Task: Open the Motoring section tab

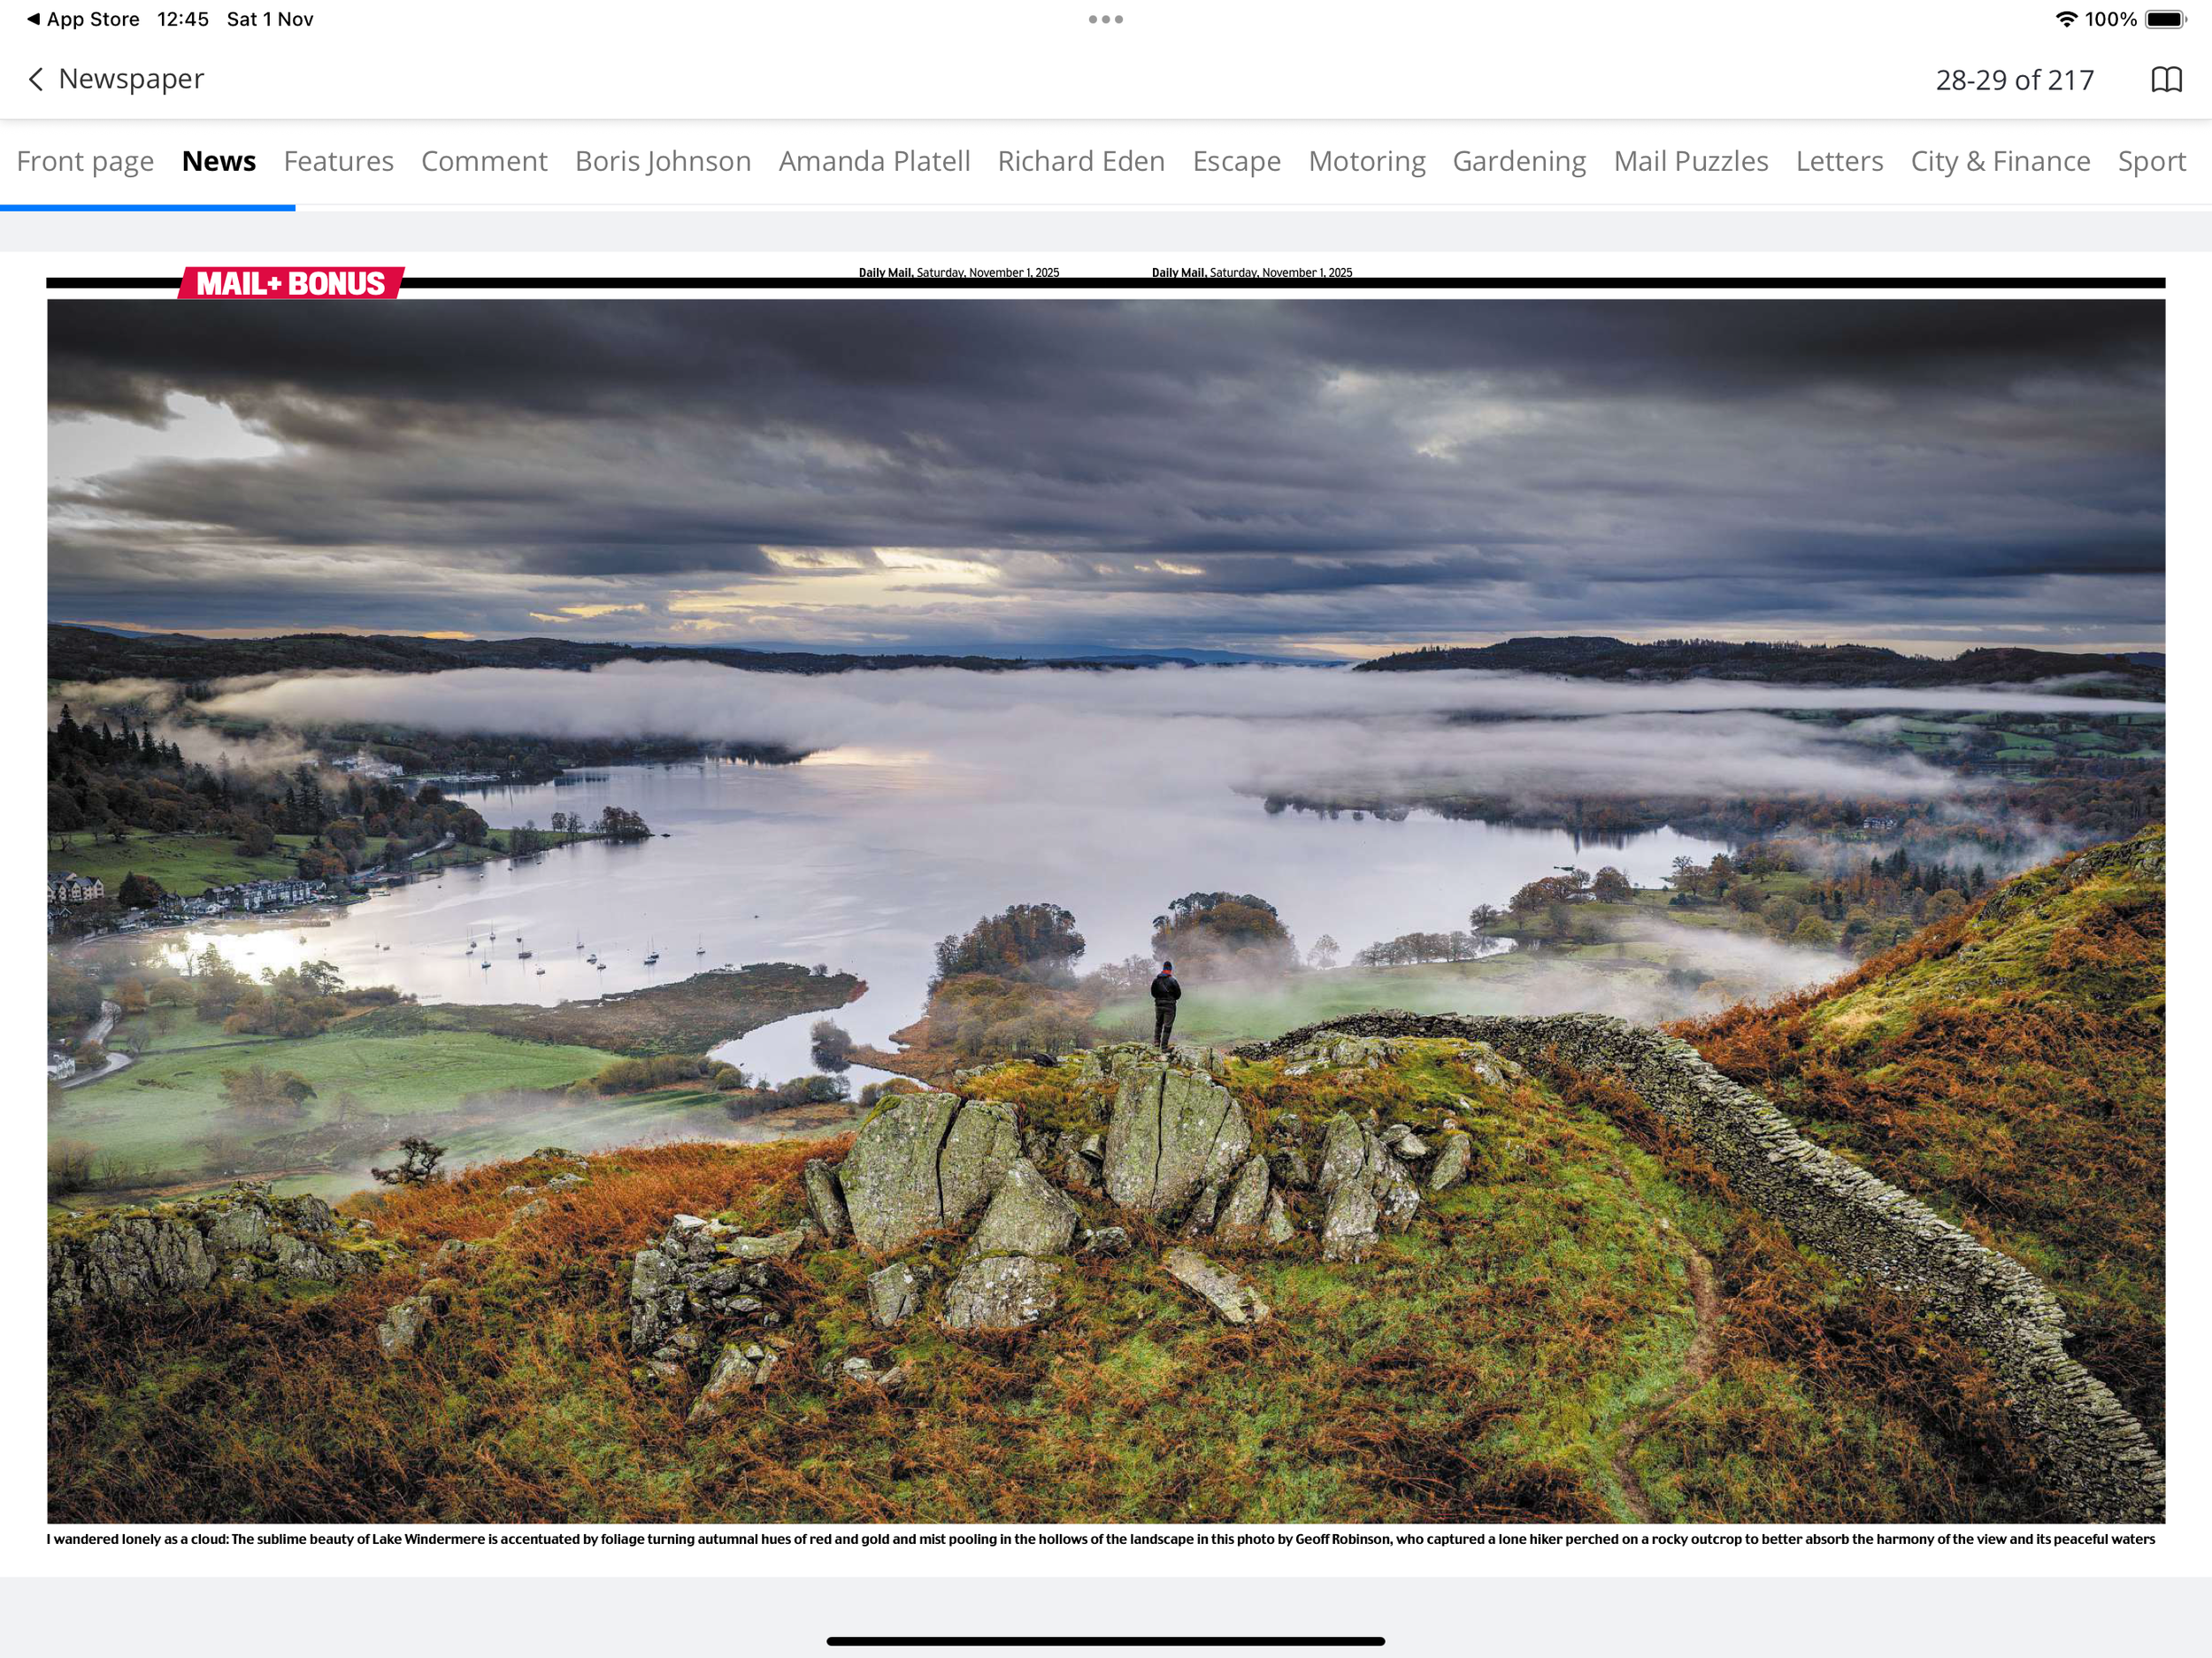Action: [1366, 161]
